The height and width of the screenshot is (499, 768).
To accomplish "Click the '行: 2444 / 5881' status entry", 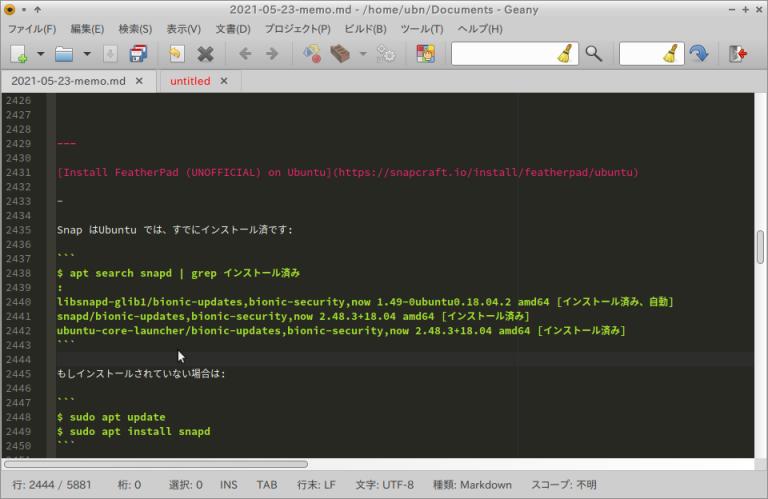I will 52,485.
